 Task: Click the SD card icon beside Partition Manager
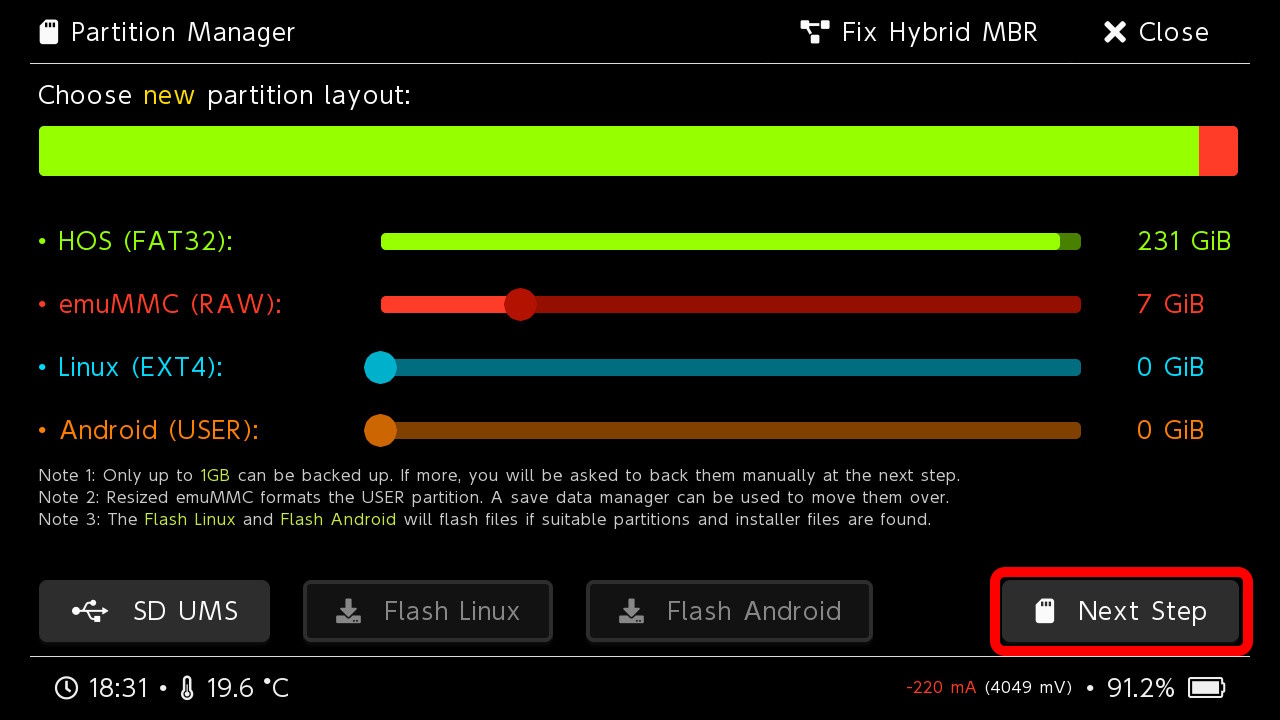coord(48,32)
